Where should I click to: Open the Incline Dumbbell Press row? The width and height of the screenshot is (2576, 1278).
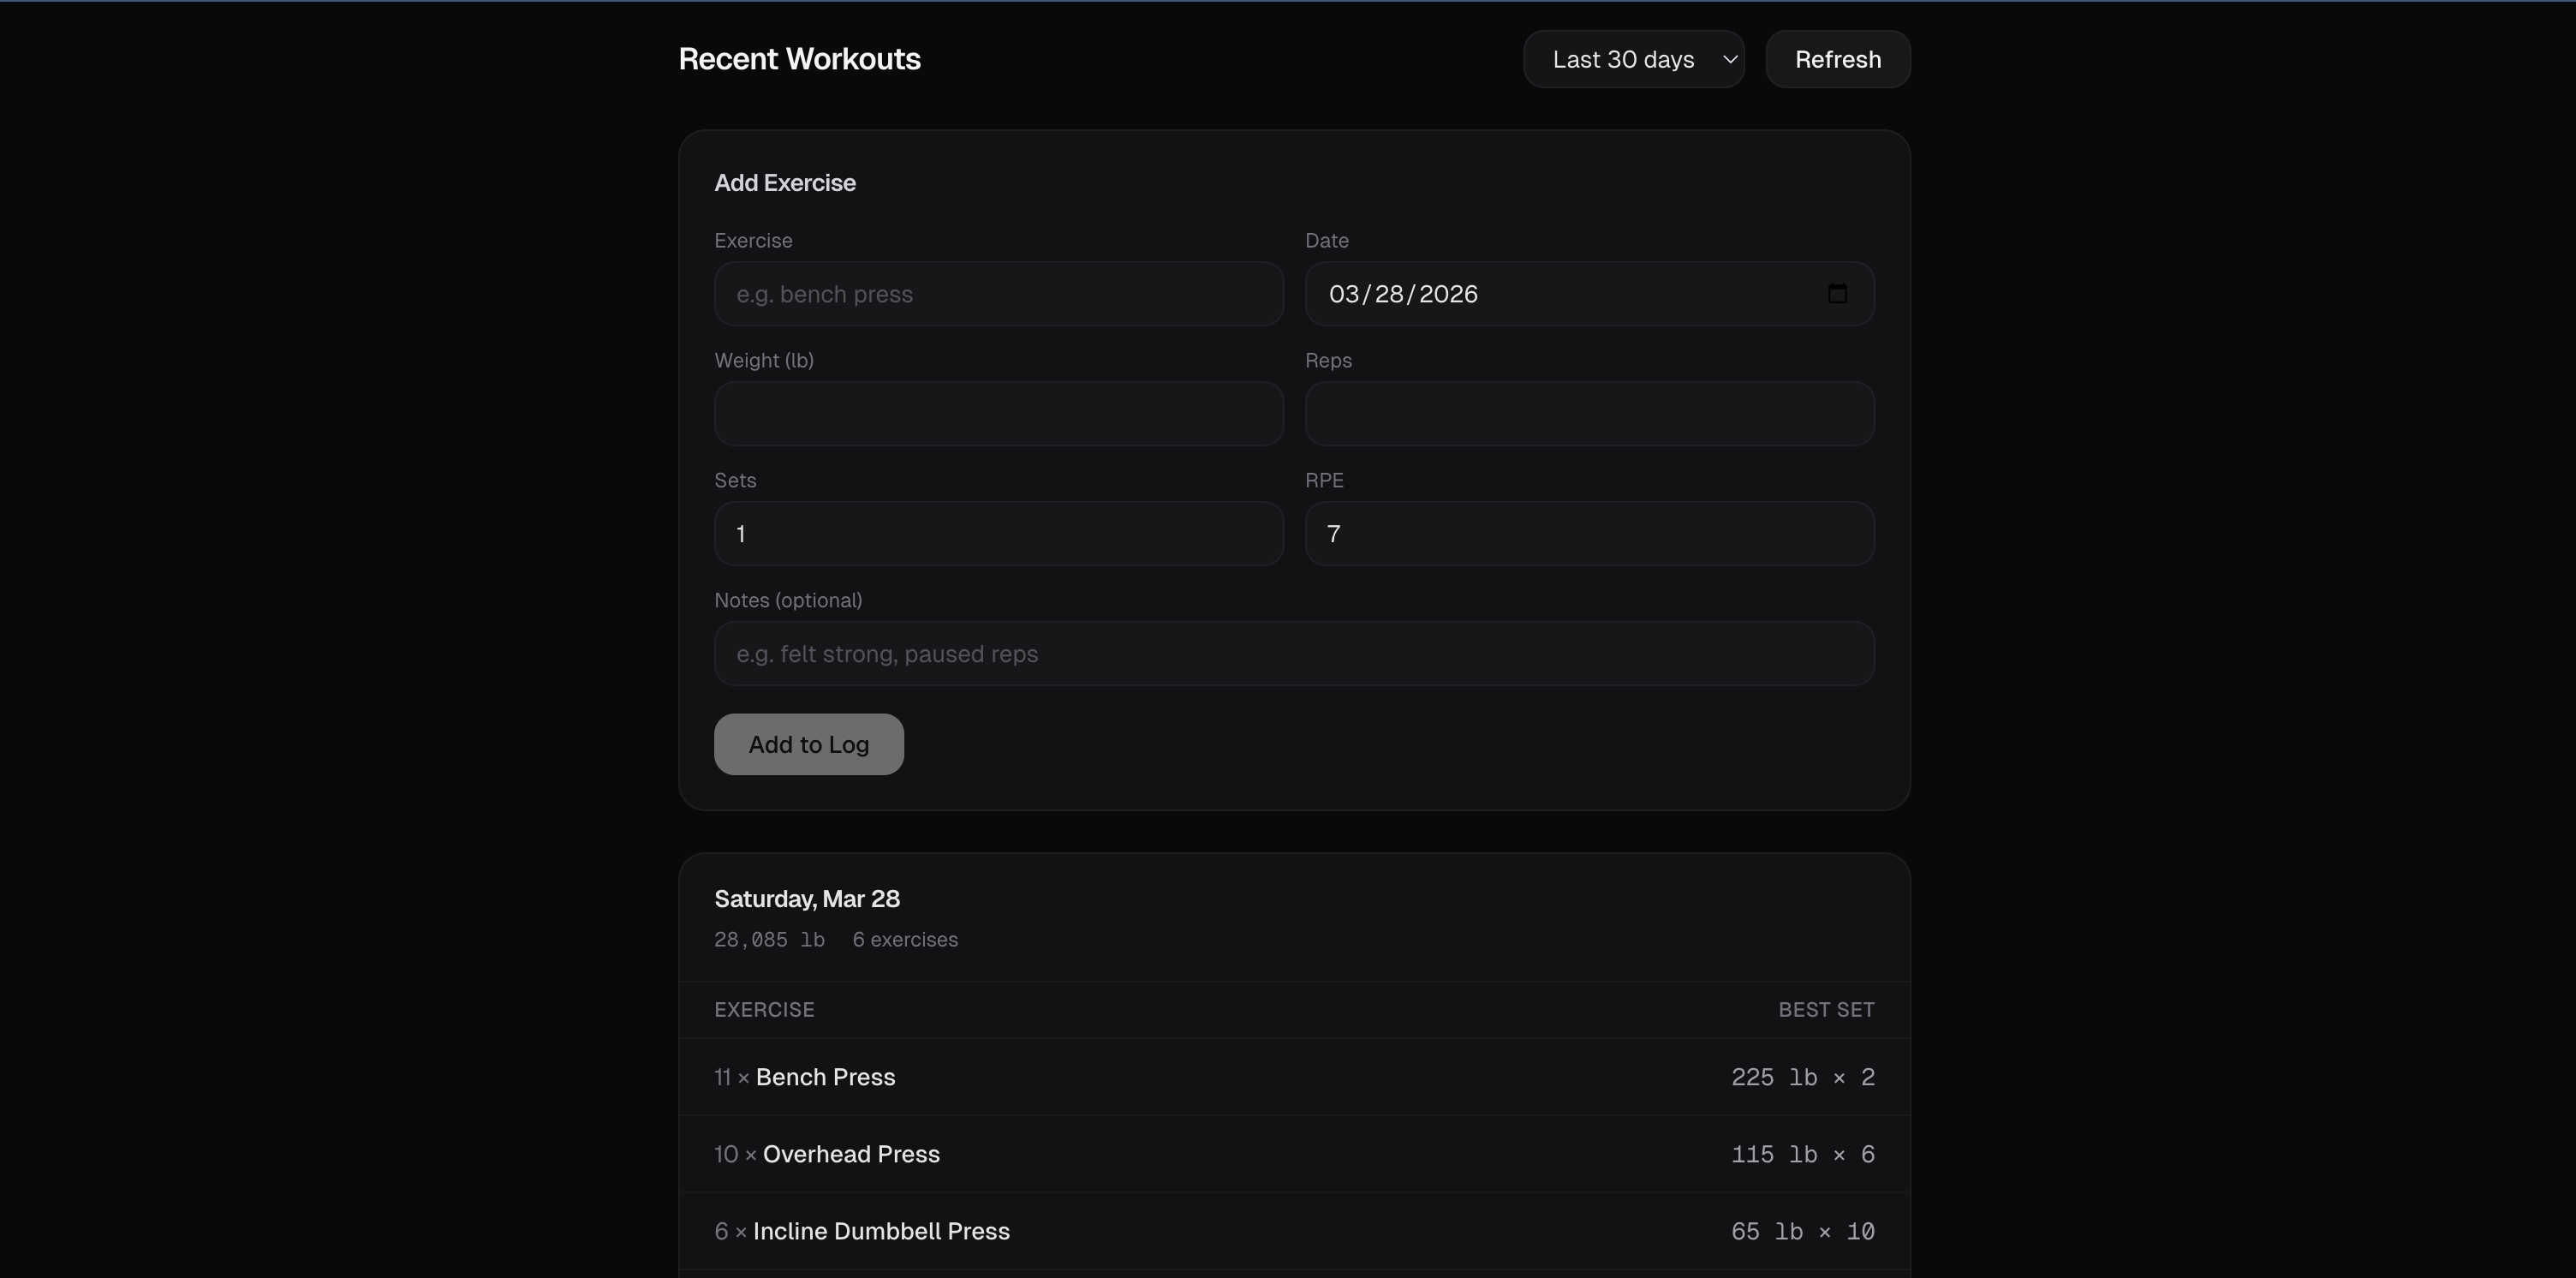880,1231
